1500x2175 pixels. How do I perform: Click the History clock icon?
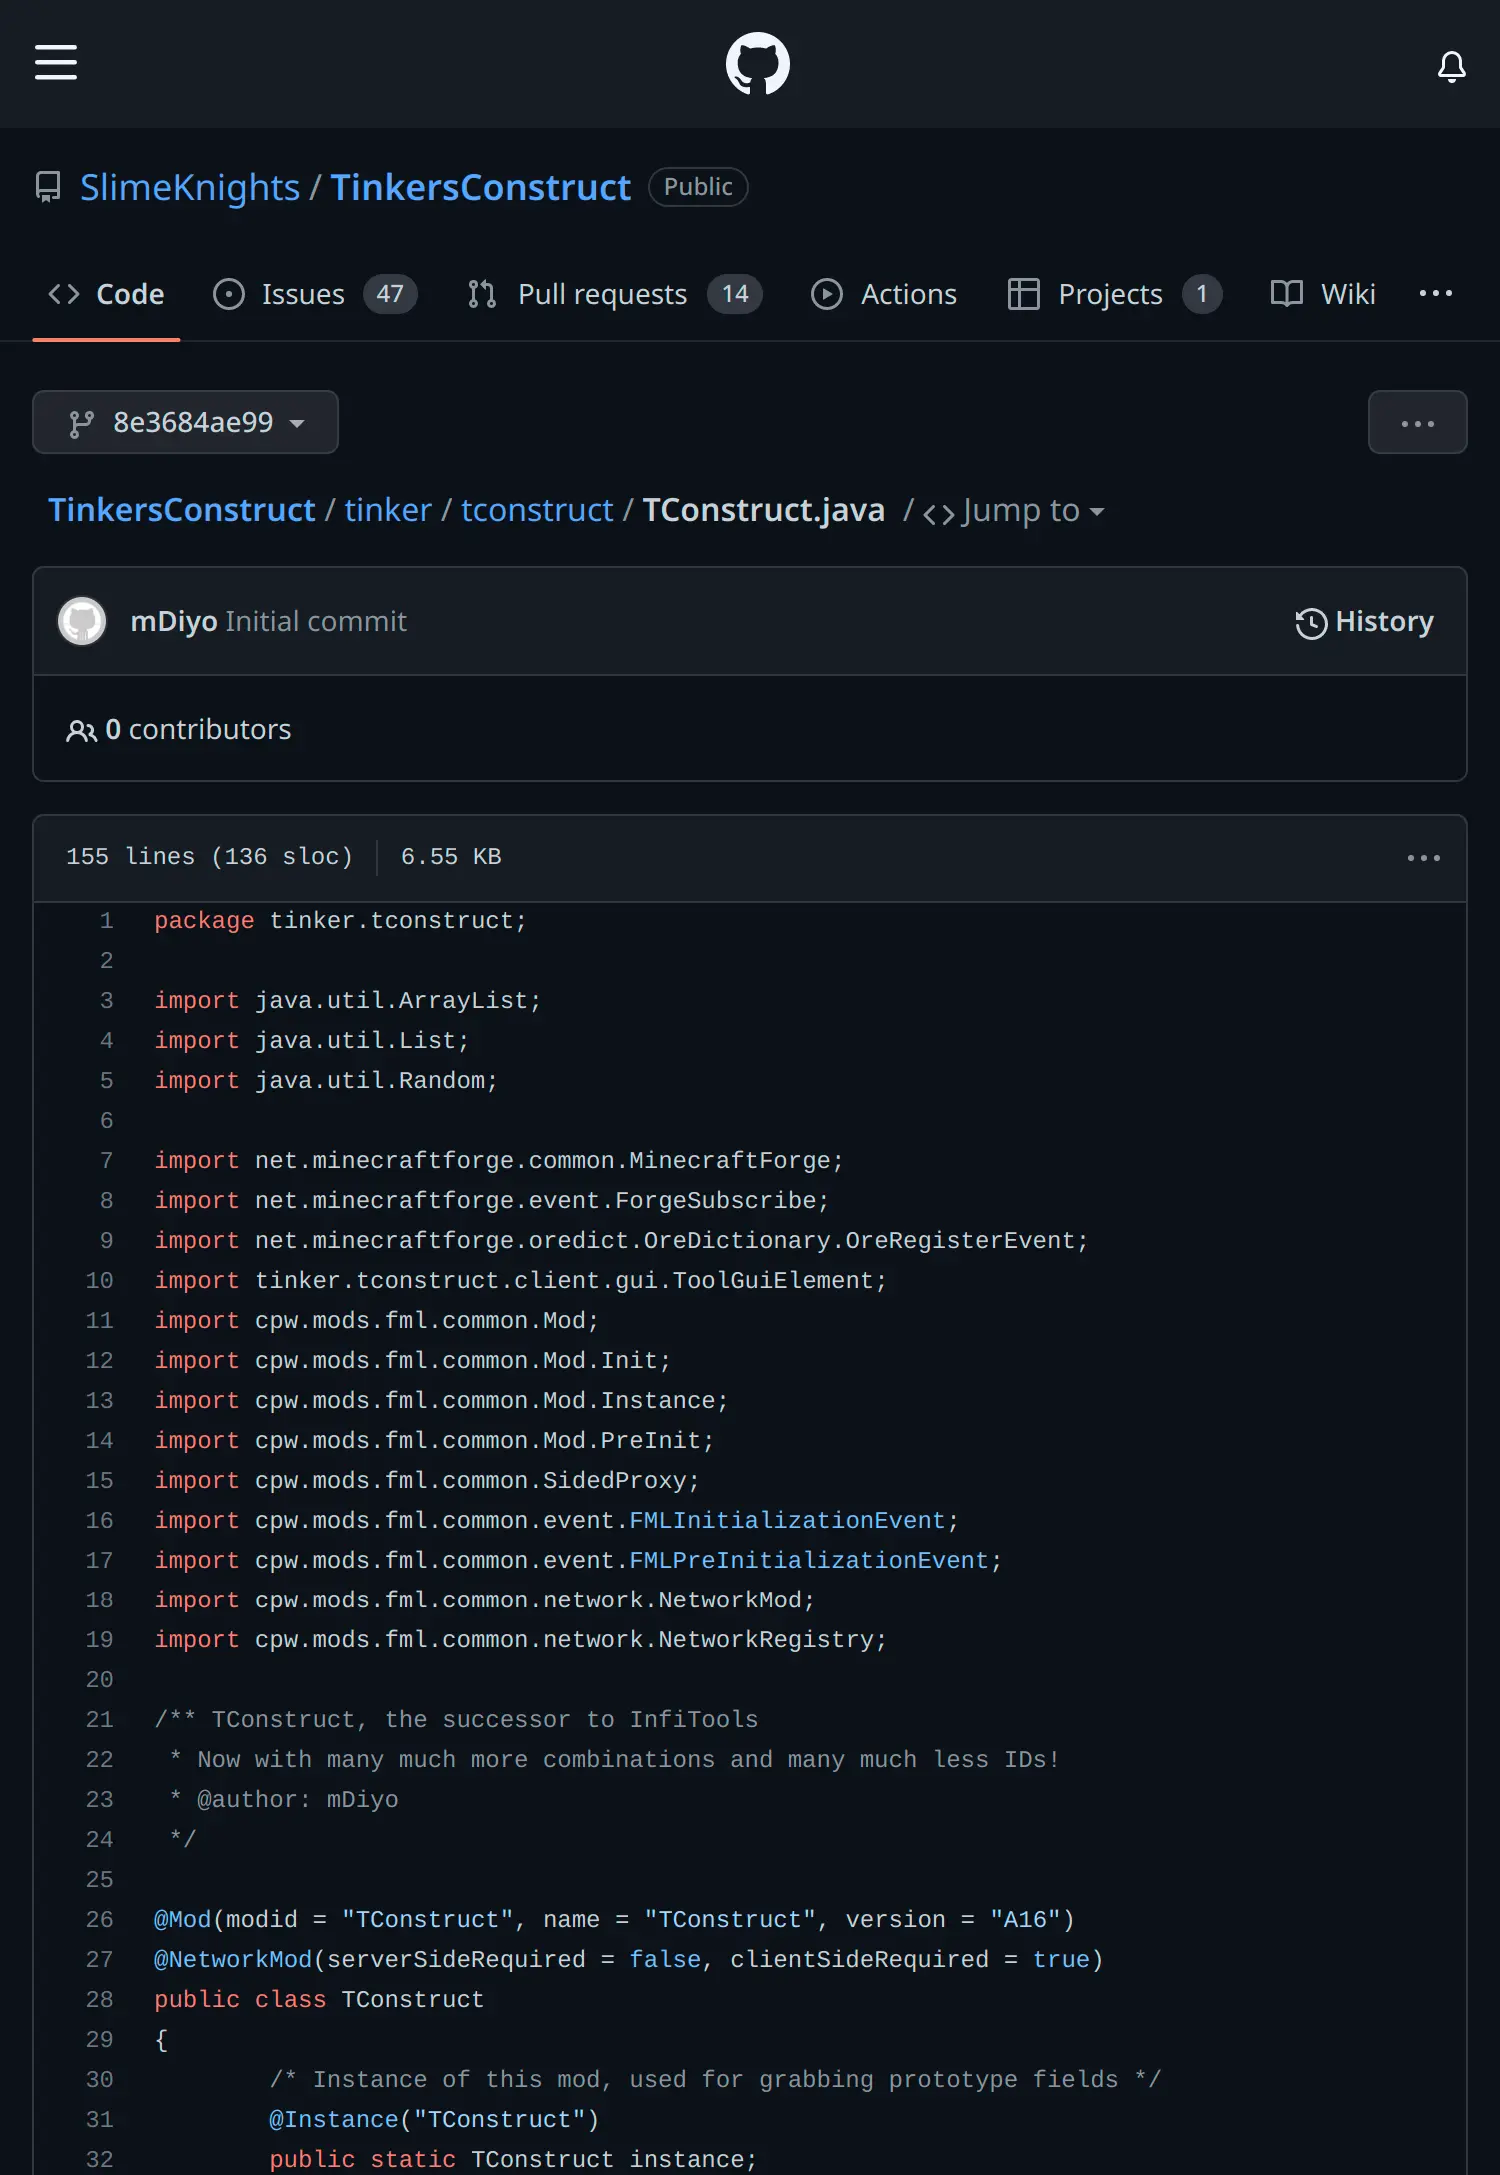[x=1311, y=623]
